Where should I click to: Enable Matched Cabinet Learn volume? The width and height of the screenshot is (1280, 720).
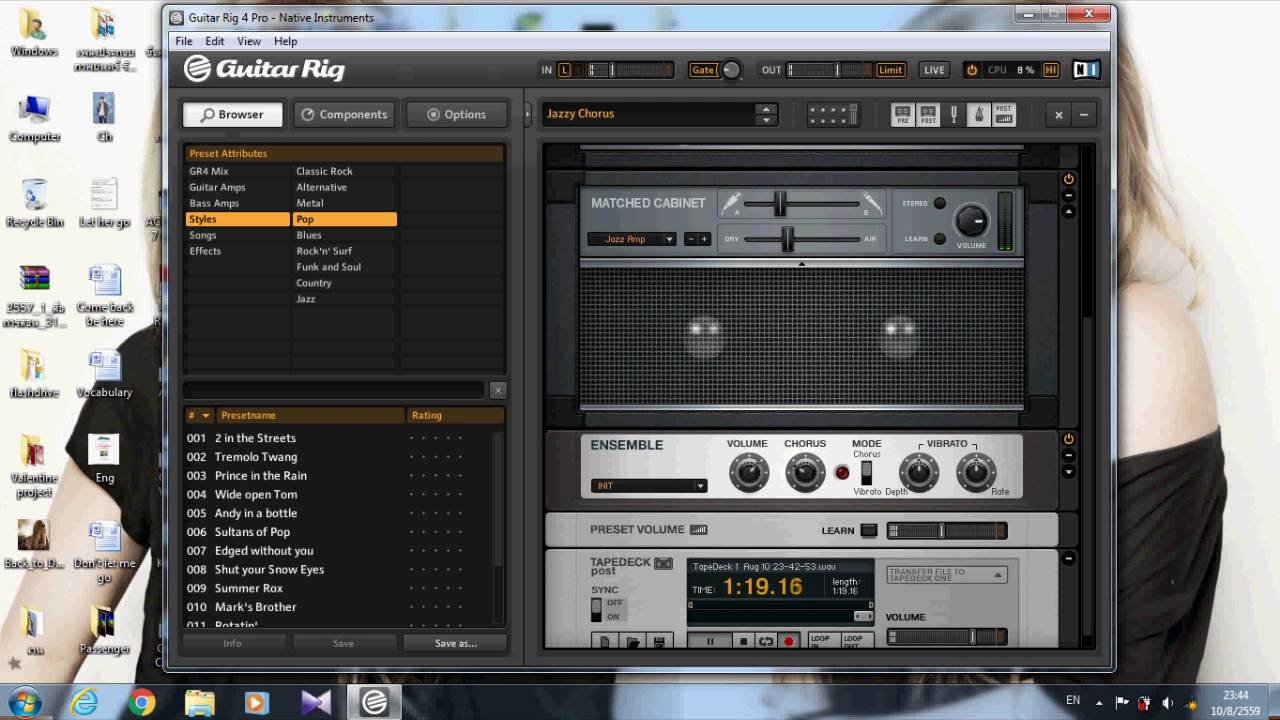click(940, 239)
